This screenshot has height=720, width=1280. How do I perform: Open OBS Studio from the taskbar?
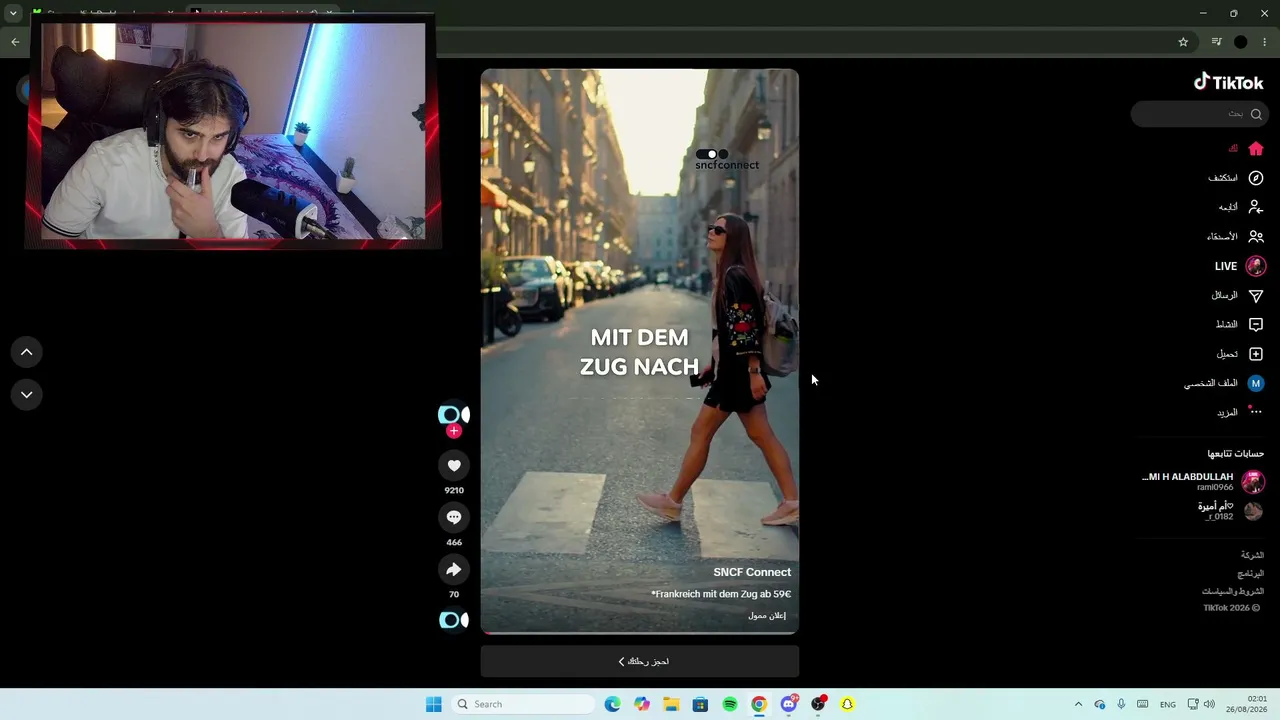(818, 704)
